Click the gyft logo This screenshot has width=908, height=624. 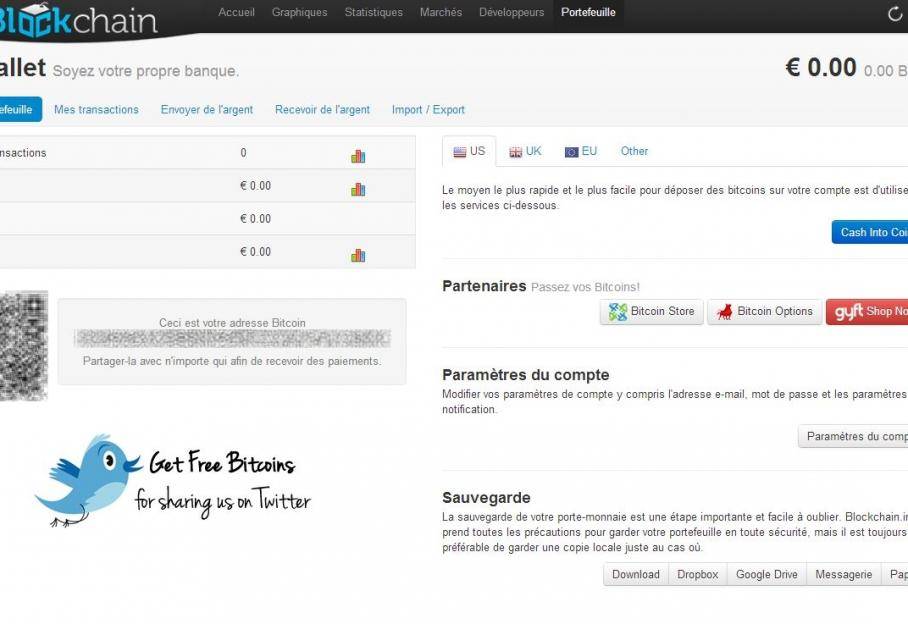tap(849, 312)
